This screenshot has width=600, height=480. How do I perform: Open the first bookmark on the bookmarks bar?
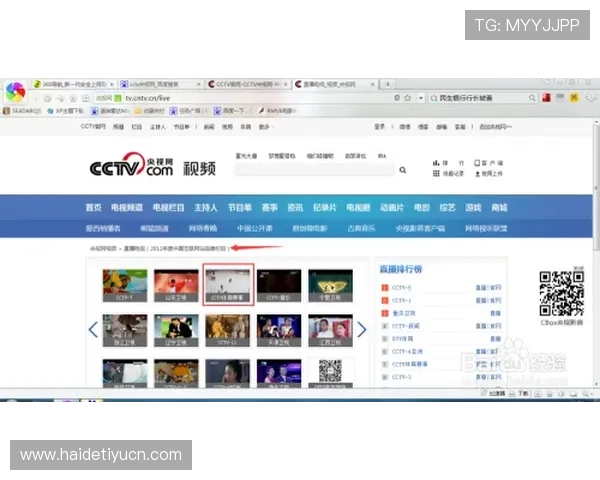22,111
